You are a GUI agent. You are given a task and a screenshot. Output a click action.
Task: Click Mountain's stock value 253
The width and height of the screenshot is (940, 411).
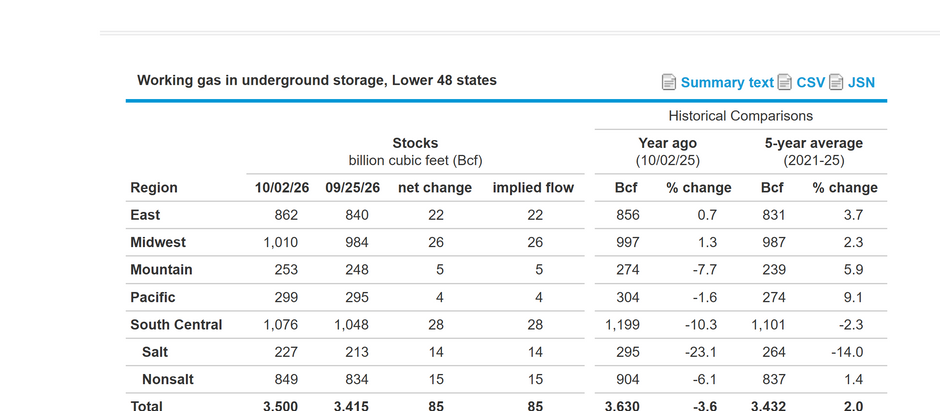[286, 270]
